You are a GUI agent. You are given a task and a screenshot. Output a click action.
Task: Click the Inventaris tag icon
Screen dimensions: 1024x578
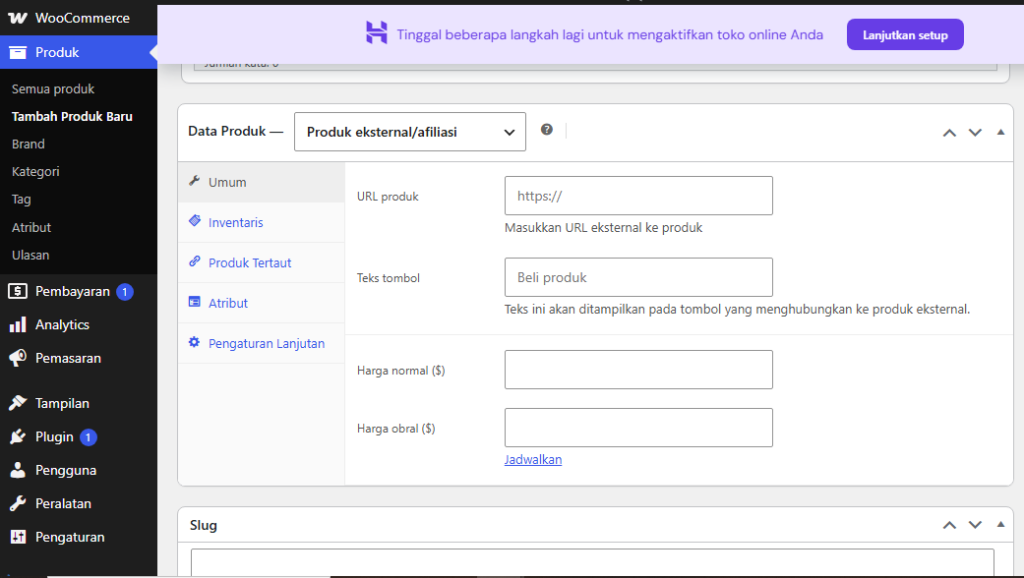tap(195, 221)
